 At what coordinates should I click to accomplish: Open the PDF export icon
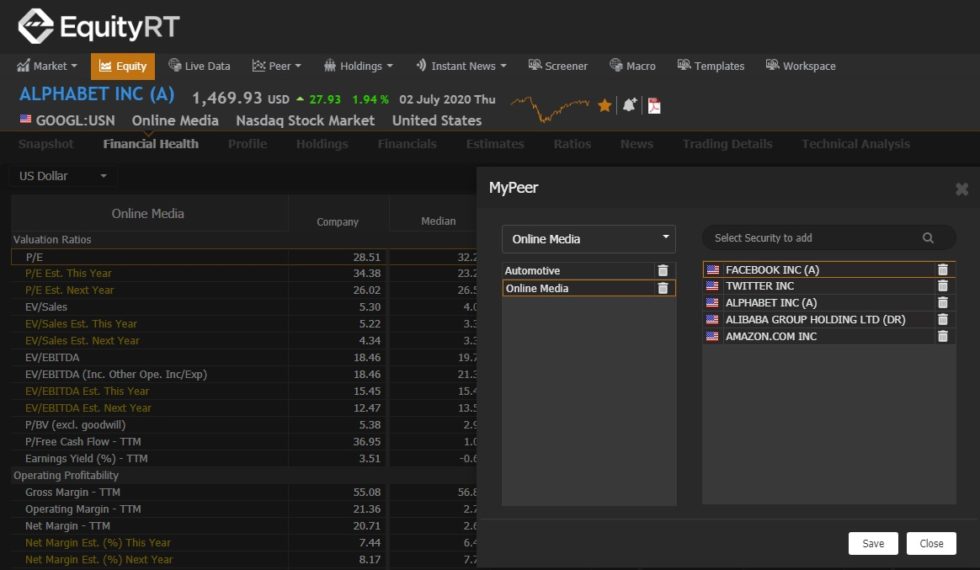tap(654, 106)
